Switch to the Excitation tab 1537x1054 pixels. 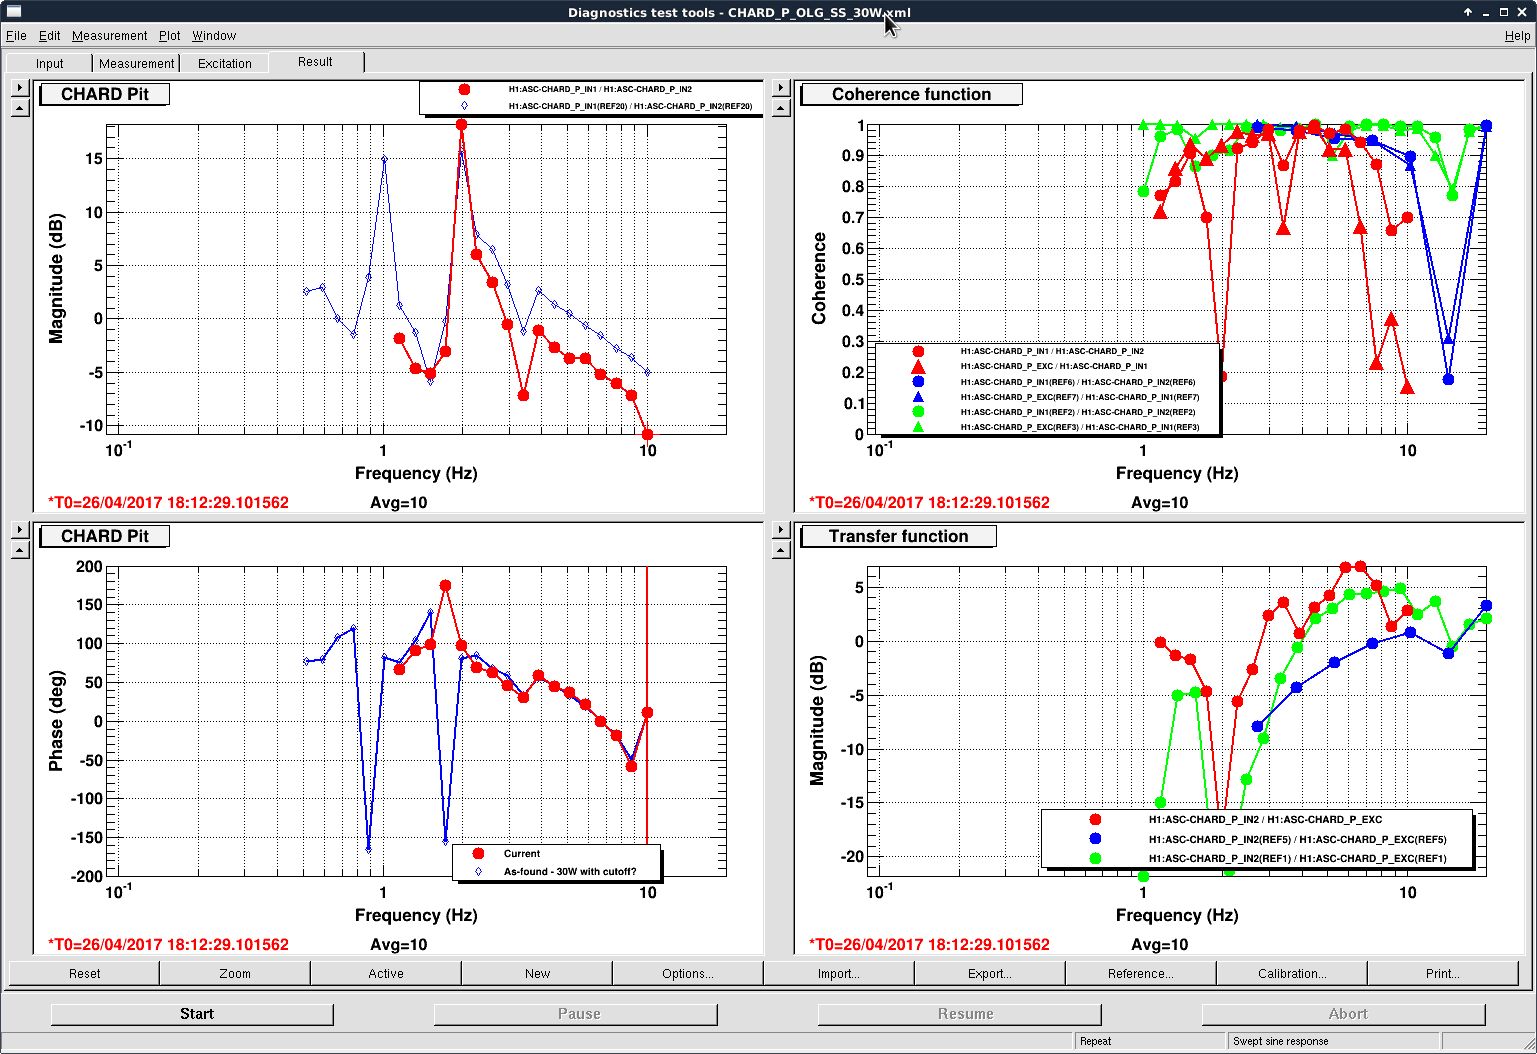tap(225, 63)
